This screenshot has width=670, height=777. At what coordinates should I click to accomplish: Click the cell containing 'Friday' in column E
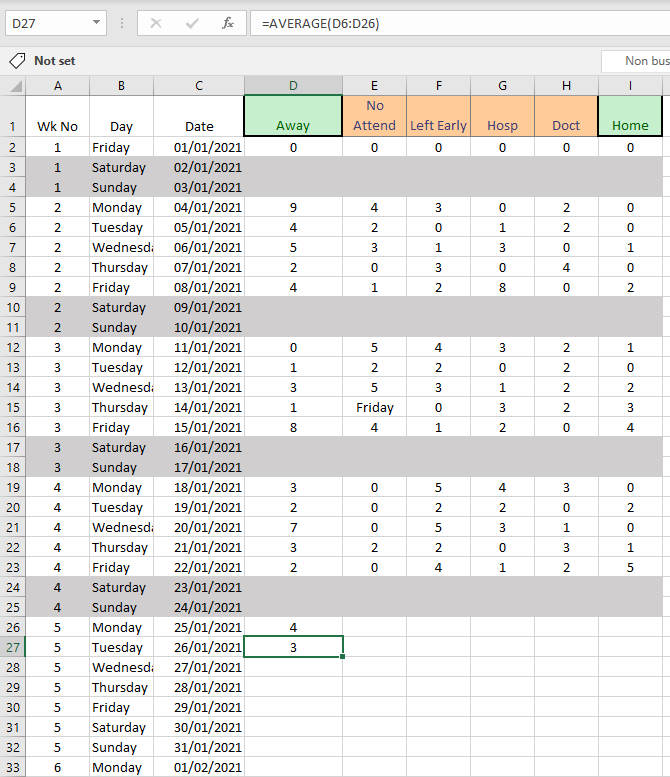[x=374, y=407]
